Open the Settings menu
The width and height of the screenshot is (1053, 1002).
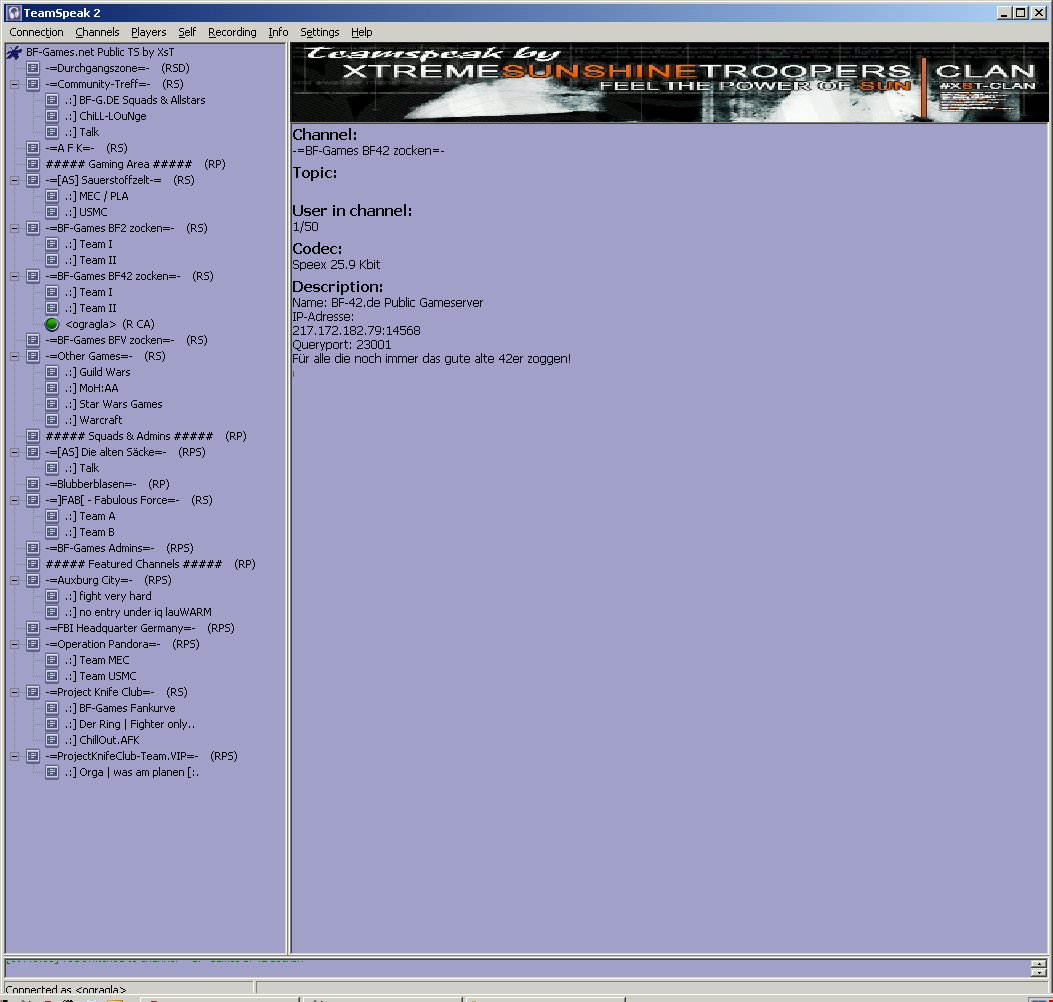[x=320, y=32]
